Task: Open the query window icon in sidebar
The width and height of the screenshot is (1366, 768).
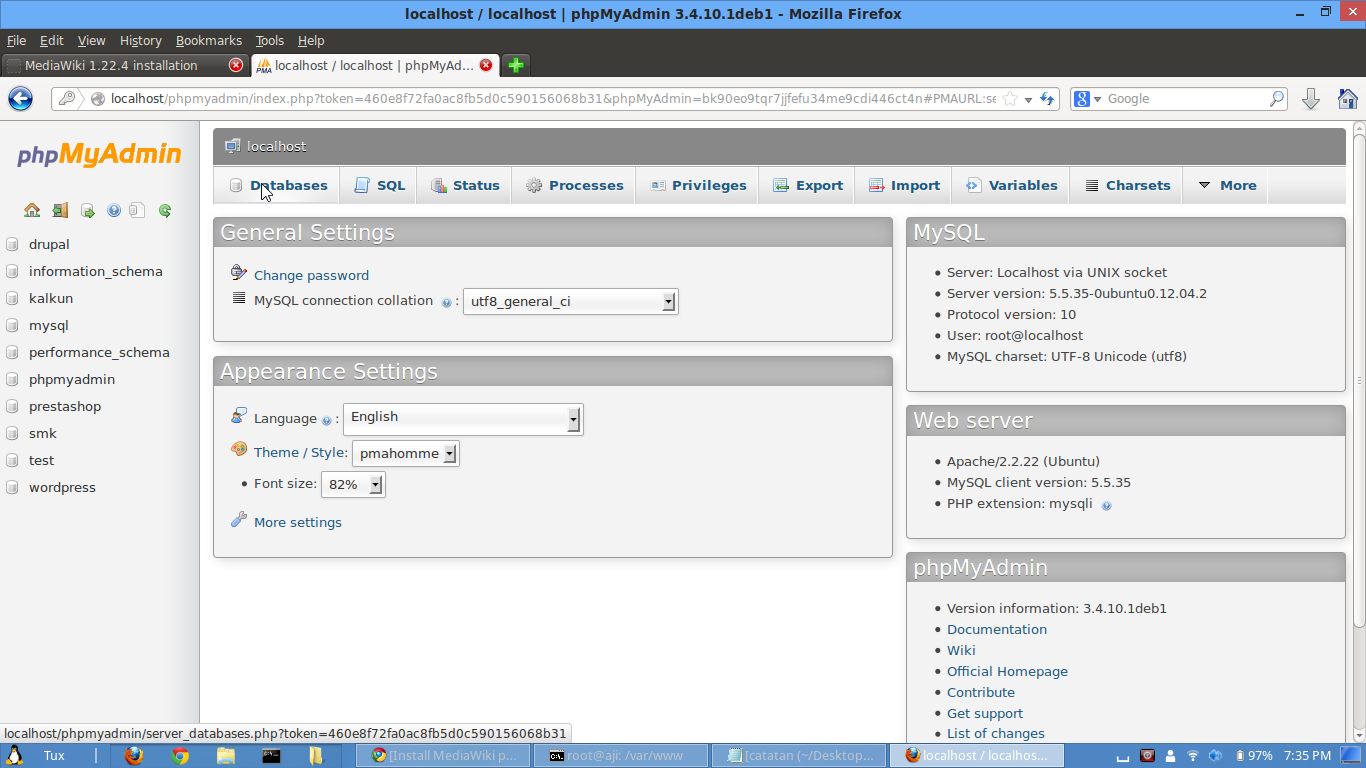Action: tap(87, 210)
